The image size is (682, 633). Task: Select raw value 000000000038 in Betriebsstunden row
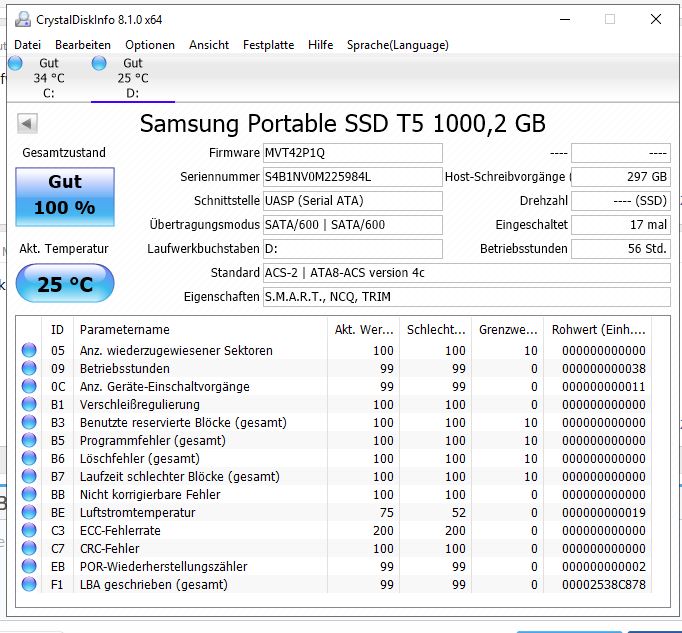tap(604, 369)
